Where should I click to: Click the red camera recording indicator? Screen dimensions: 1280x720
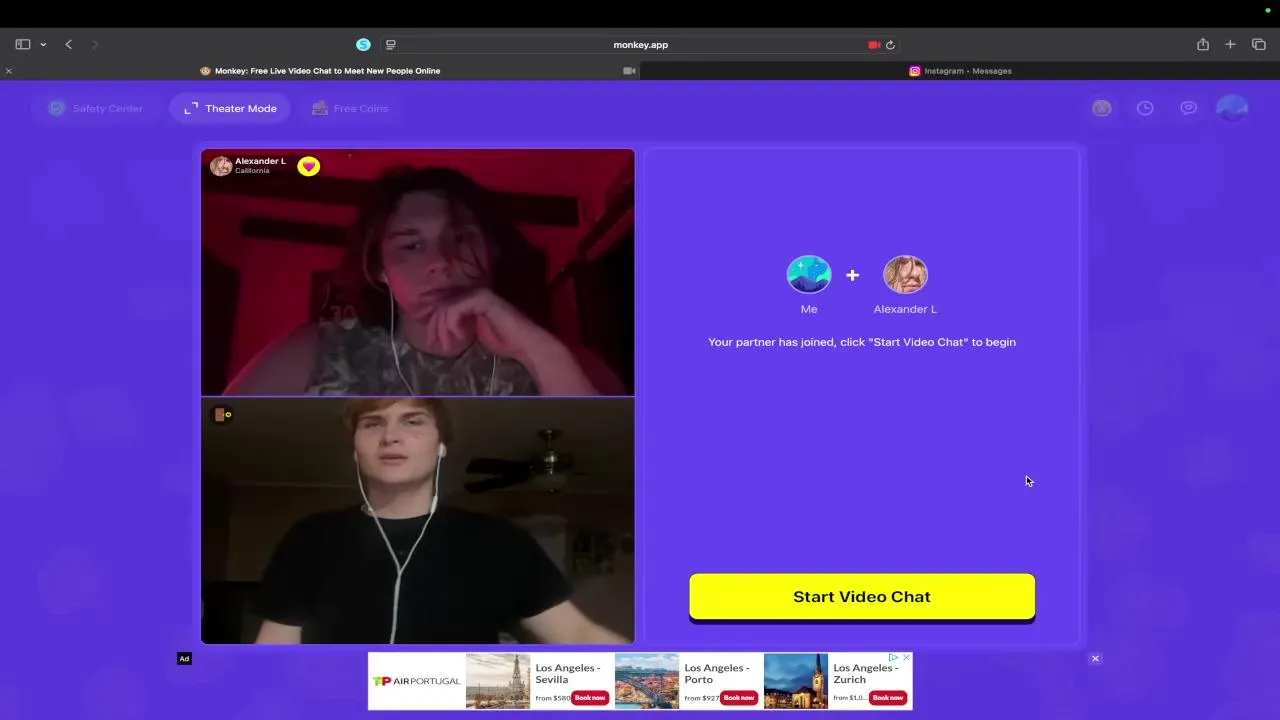(874, 45)
